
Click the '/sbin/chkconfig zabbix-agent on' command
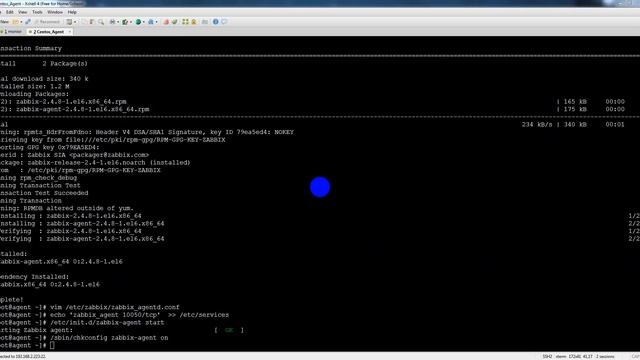[109, 338]
